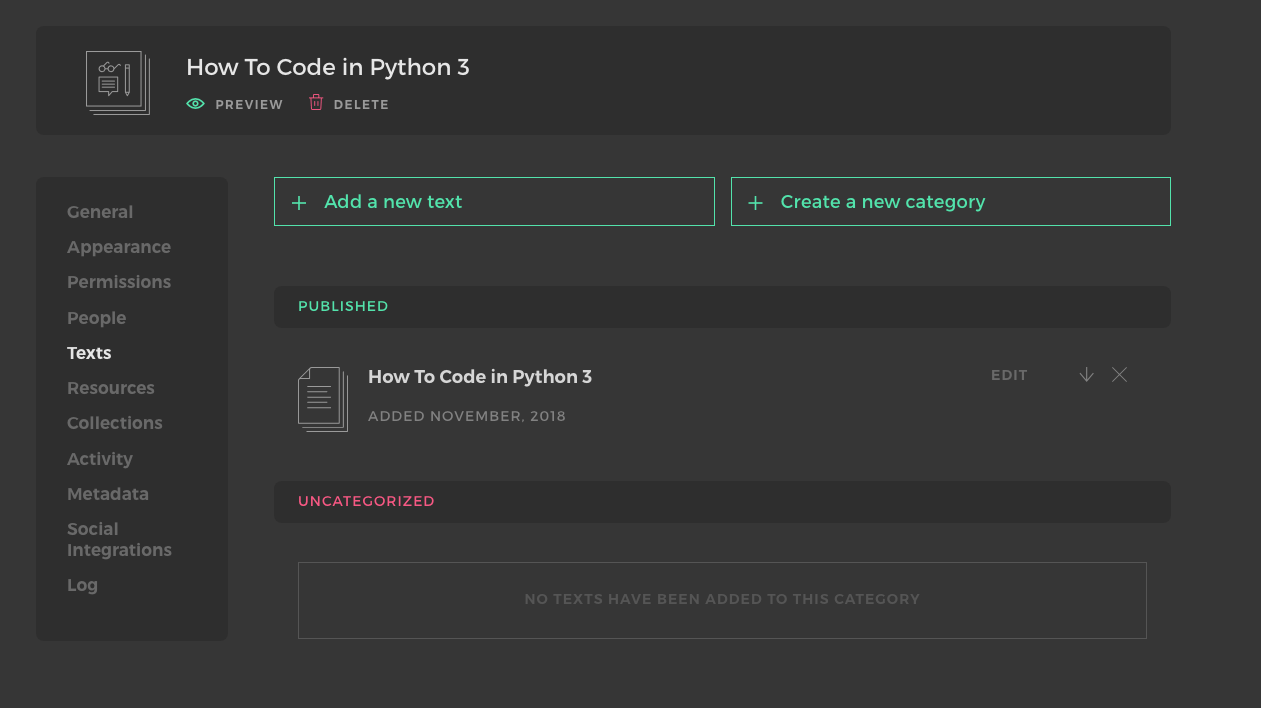Switch to the Collections section

(115, 423)
